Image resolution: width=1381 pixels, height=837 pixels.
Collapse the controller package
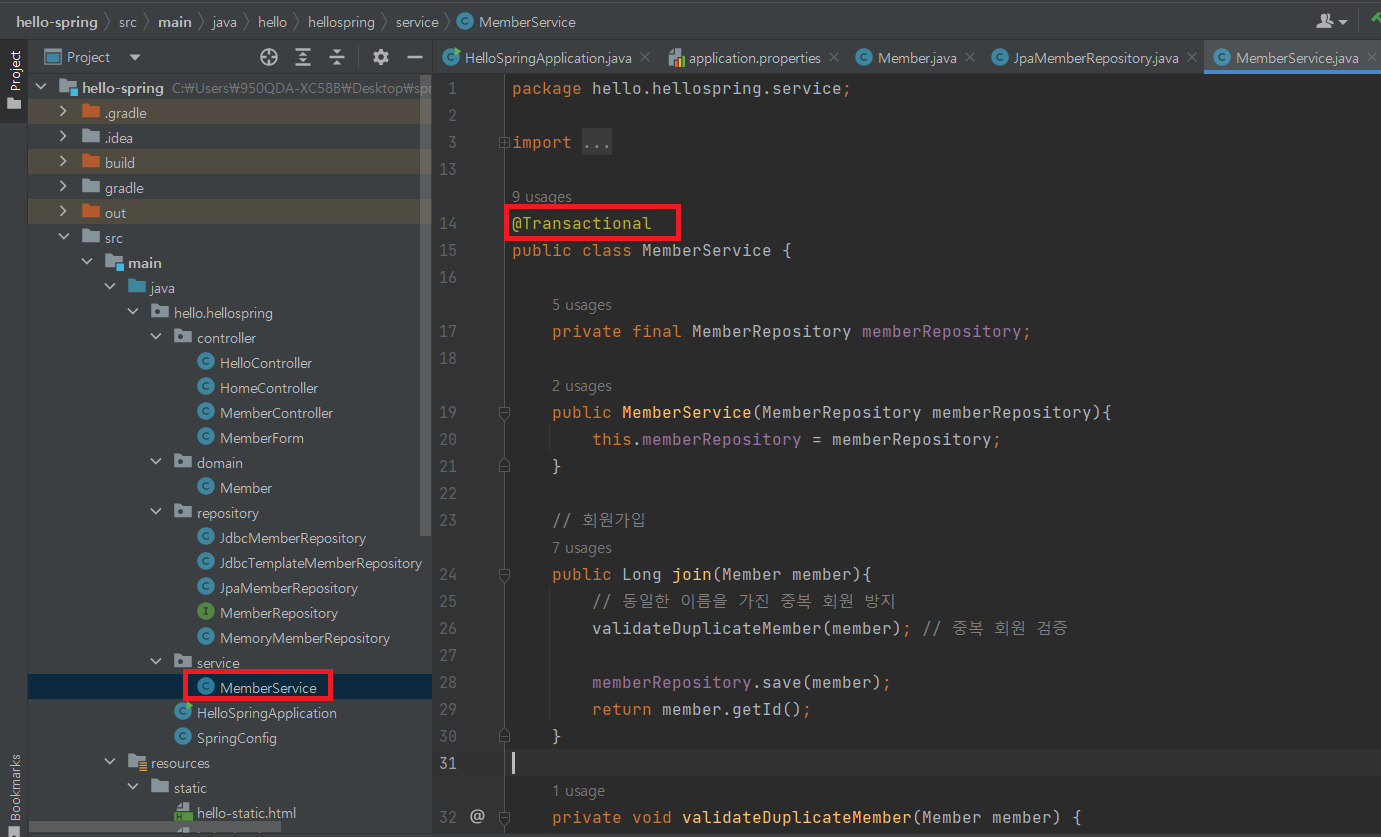[x=156, y=338]
